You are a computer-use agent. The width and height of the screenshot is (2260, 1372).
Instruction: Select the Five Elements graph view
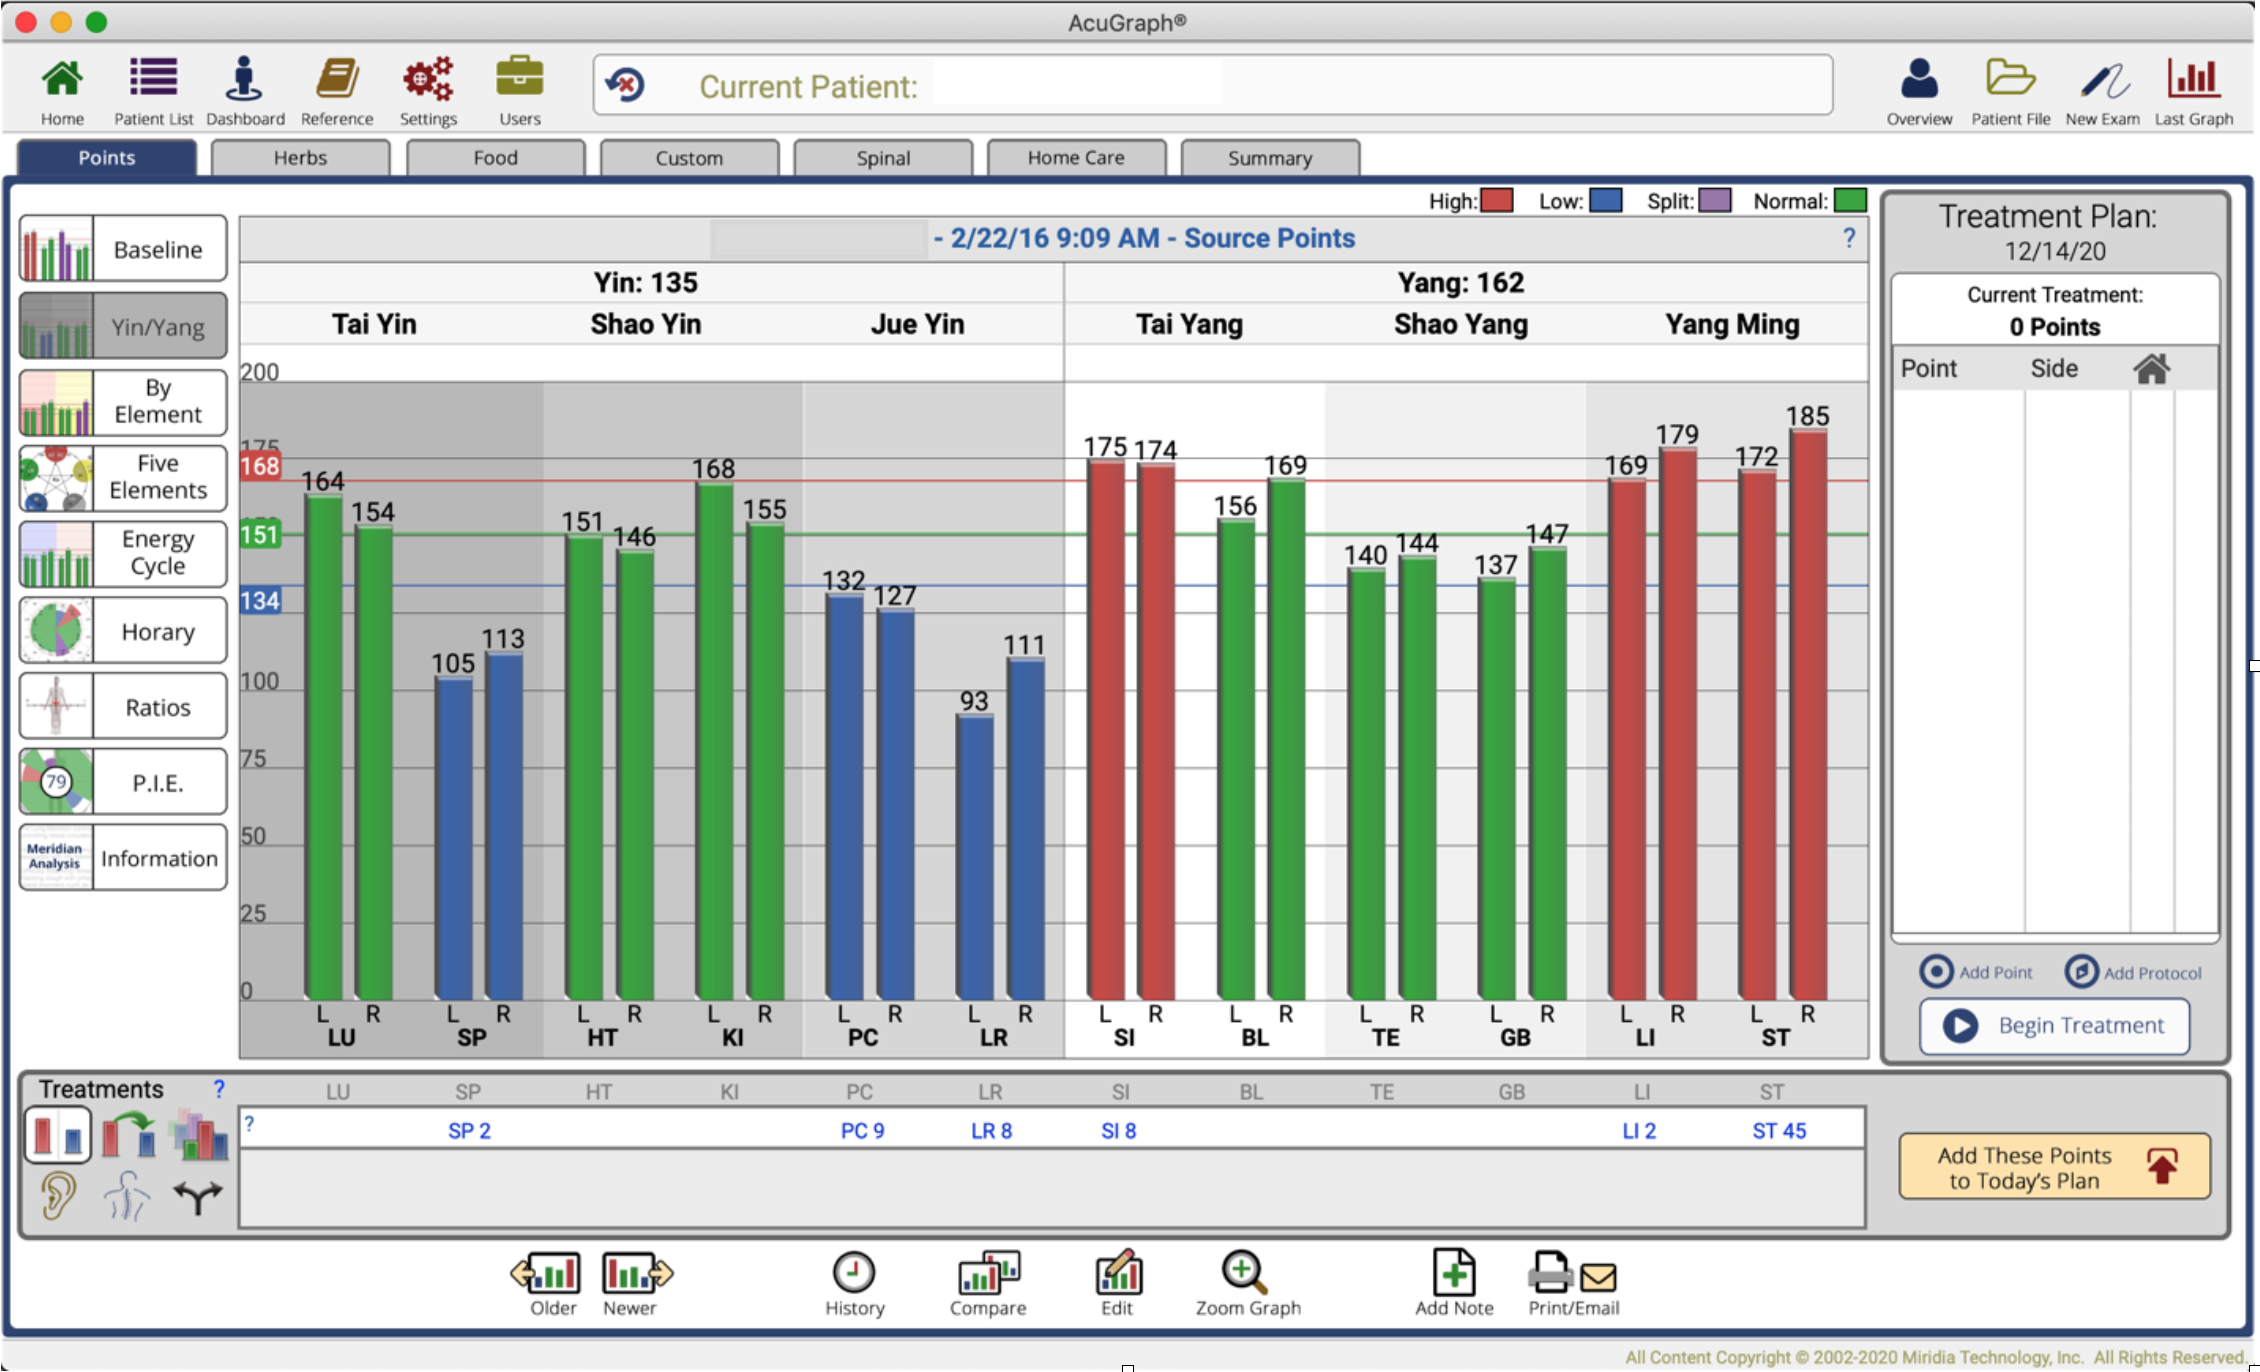[x=123, y=477]
